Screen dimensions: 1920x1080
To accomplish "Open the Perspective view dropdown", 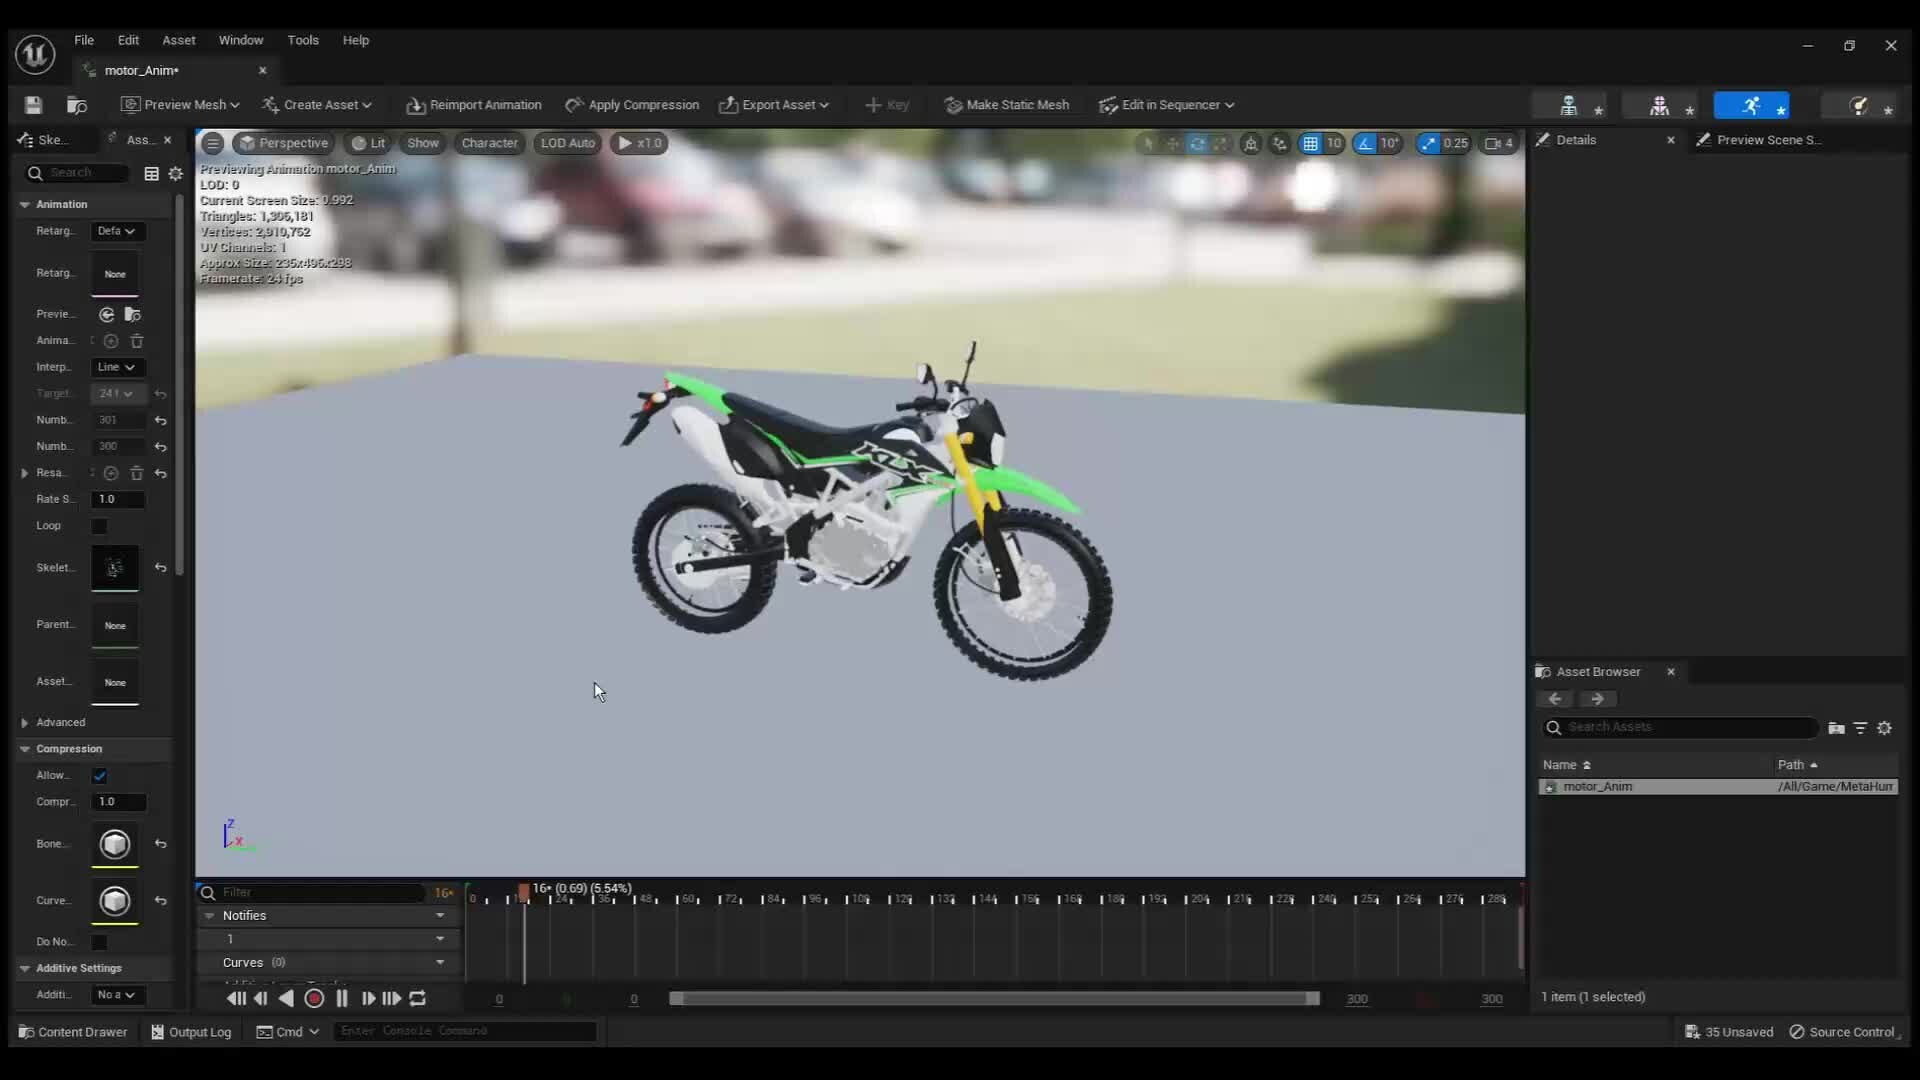I will (x=283, y=143).
